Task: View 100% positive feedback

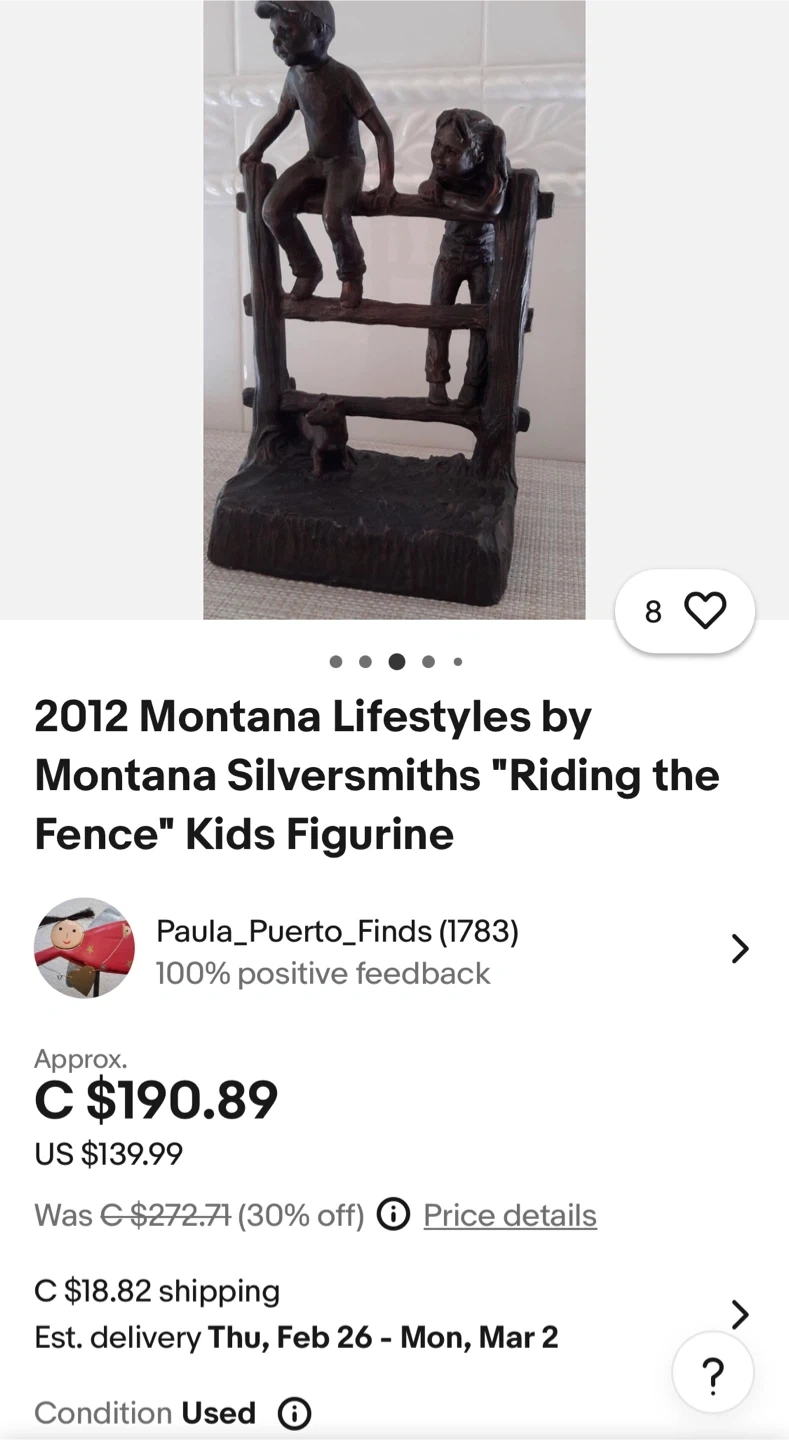Action: coord(323,973)
